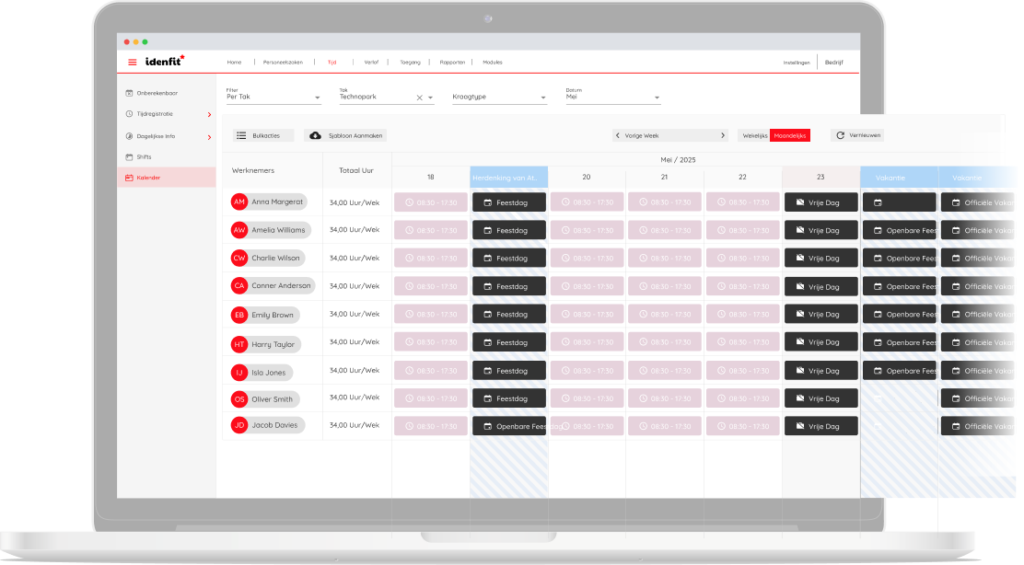Click Anna Margerat's red AM avatar

239,202
